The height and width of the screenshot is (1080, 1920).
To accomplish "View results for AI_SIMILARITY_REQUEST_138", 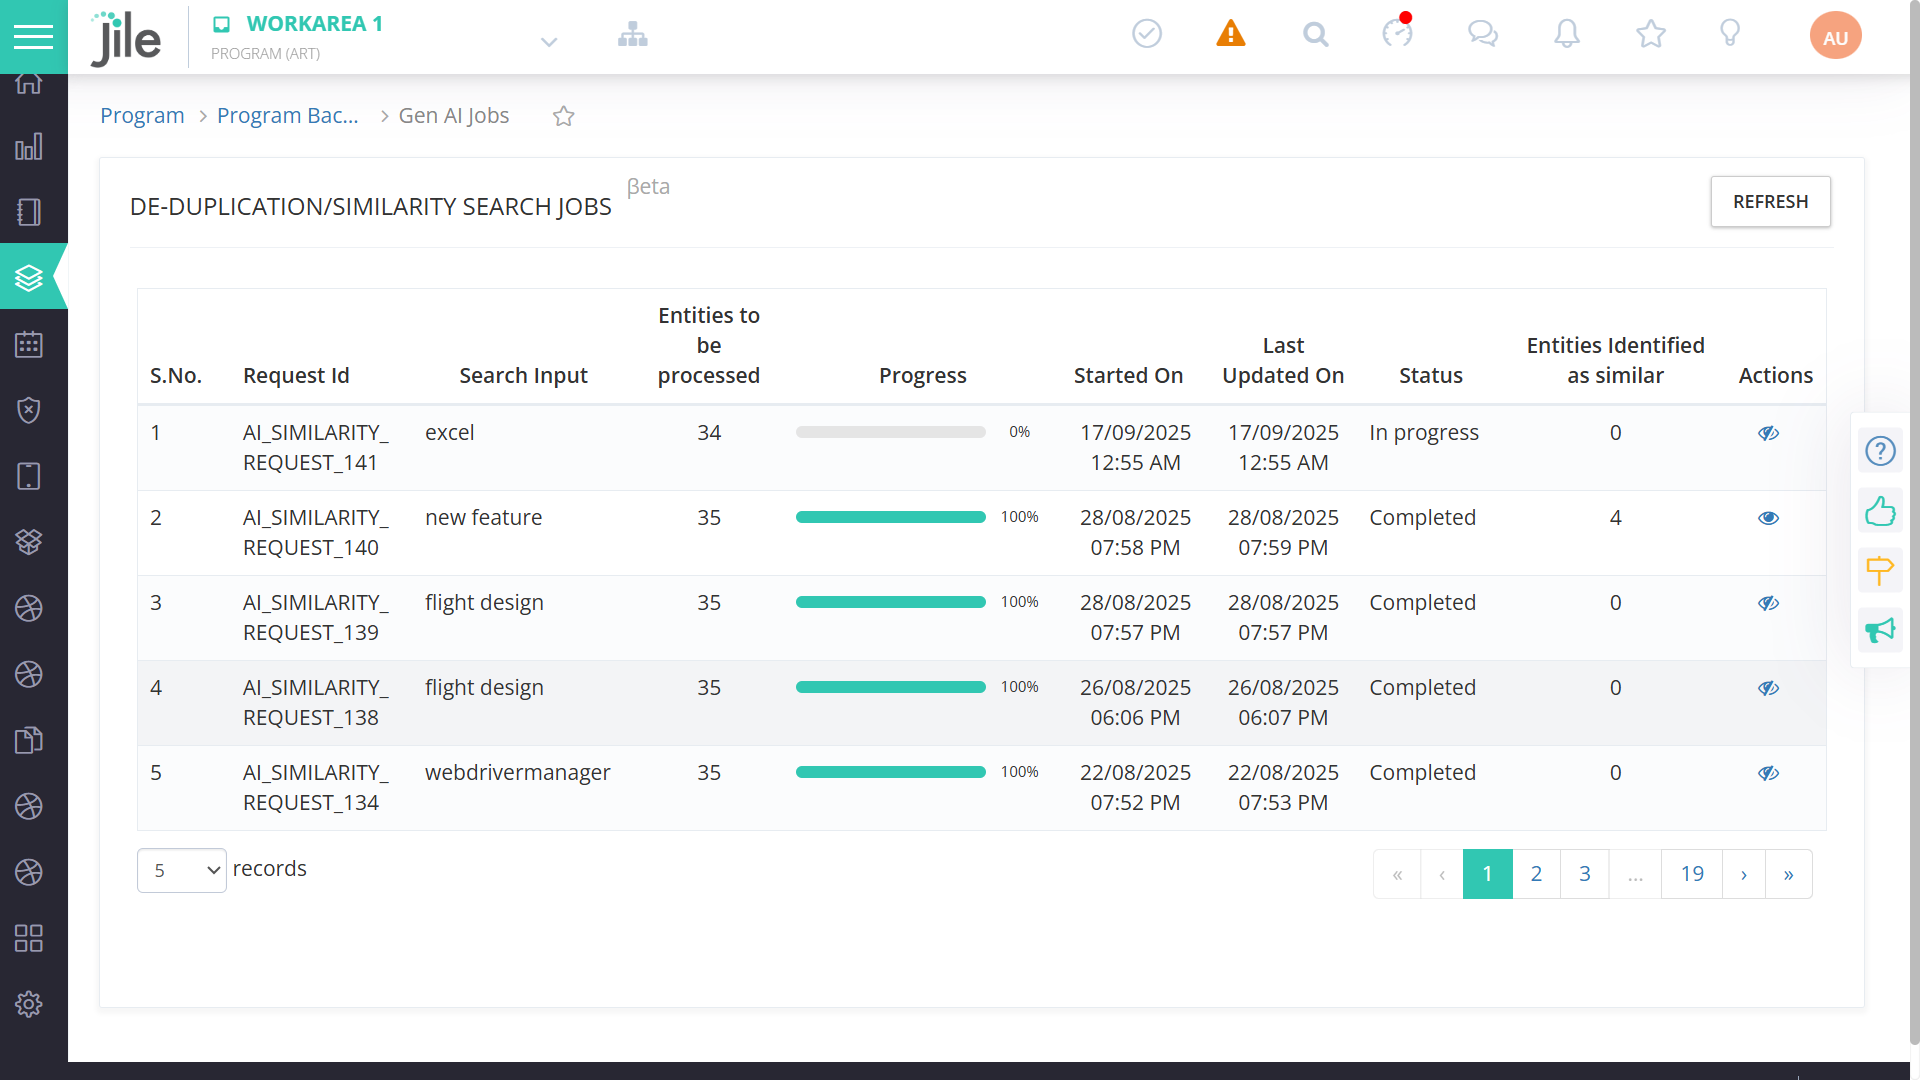I will click(1768, 688).
